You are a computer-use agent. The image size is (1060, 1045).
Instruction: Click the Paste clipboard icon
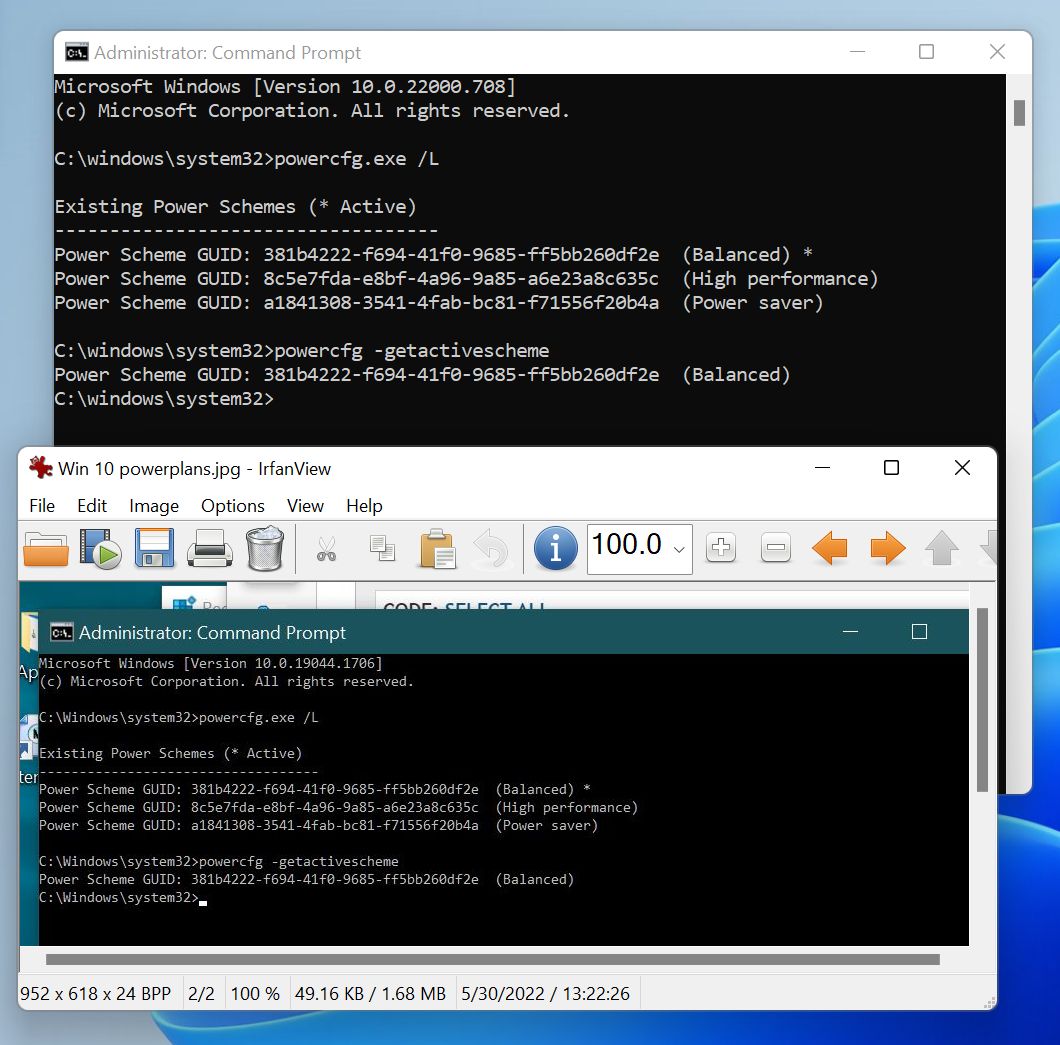[x=437, y=548]
